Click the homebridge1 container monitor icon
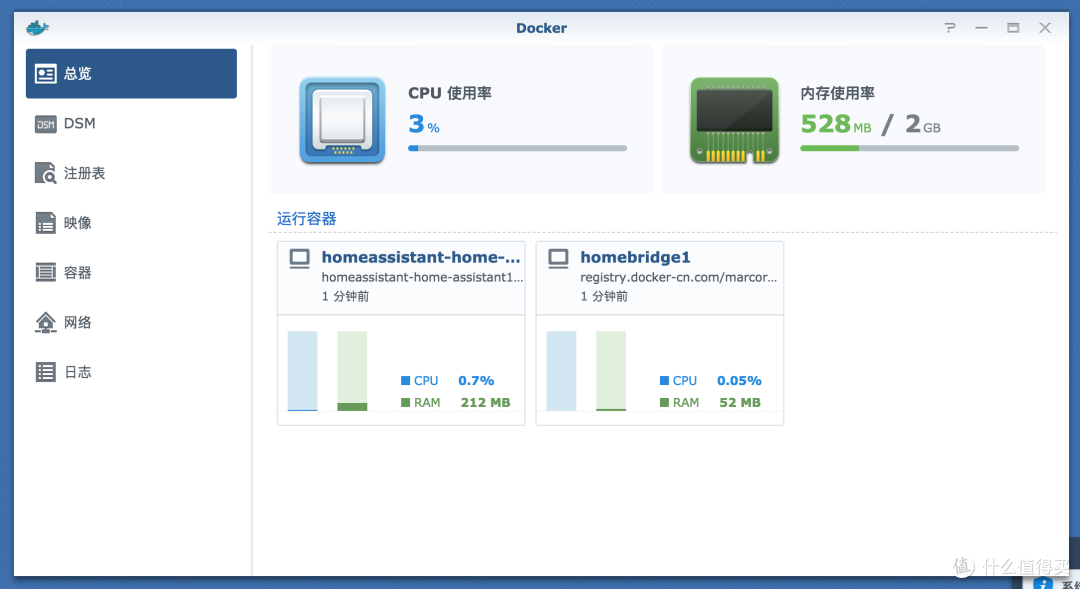The image size is (1080, 589). click(559, 259)
